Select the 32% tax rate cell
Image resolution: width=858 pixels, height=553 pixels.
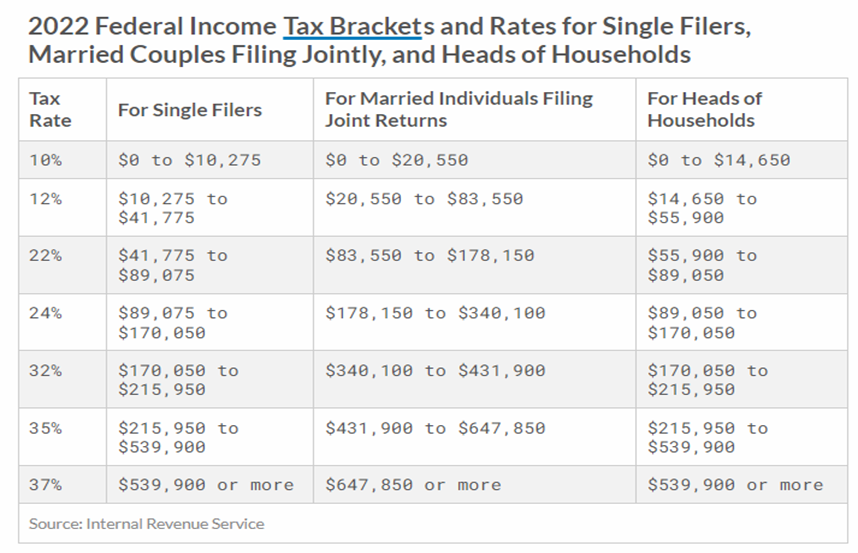[45, 370]
